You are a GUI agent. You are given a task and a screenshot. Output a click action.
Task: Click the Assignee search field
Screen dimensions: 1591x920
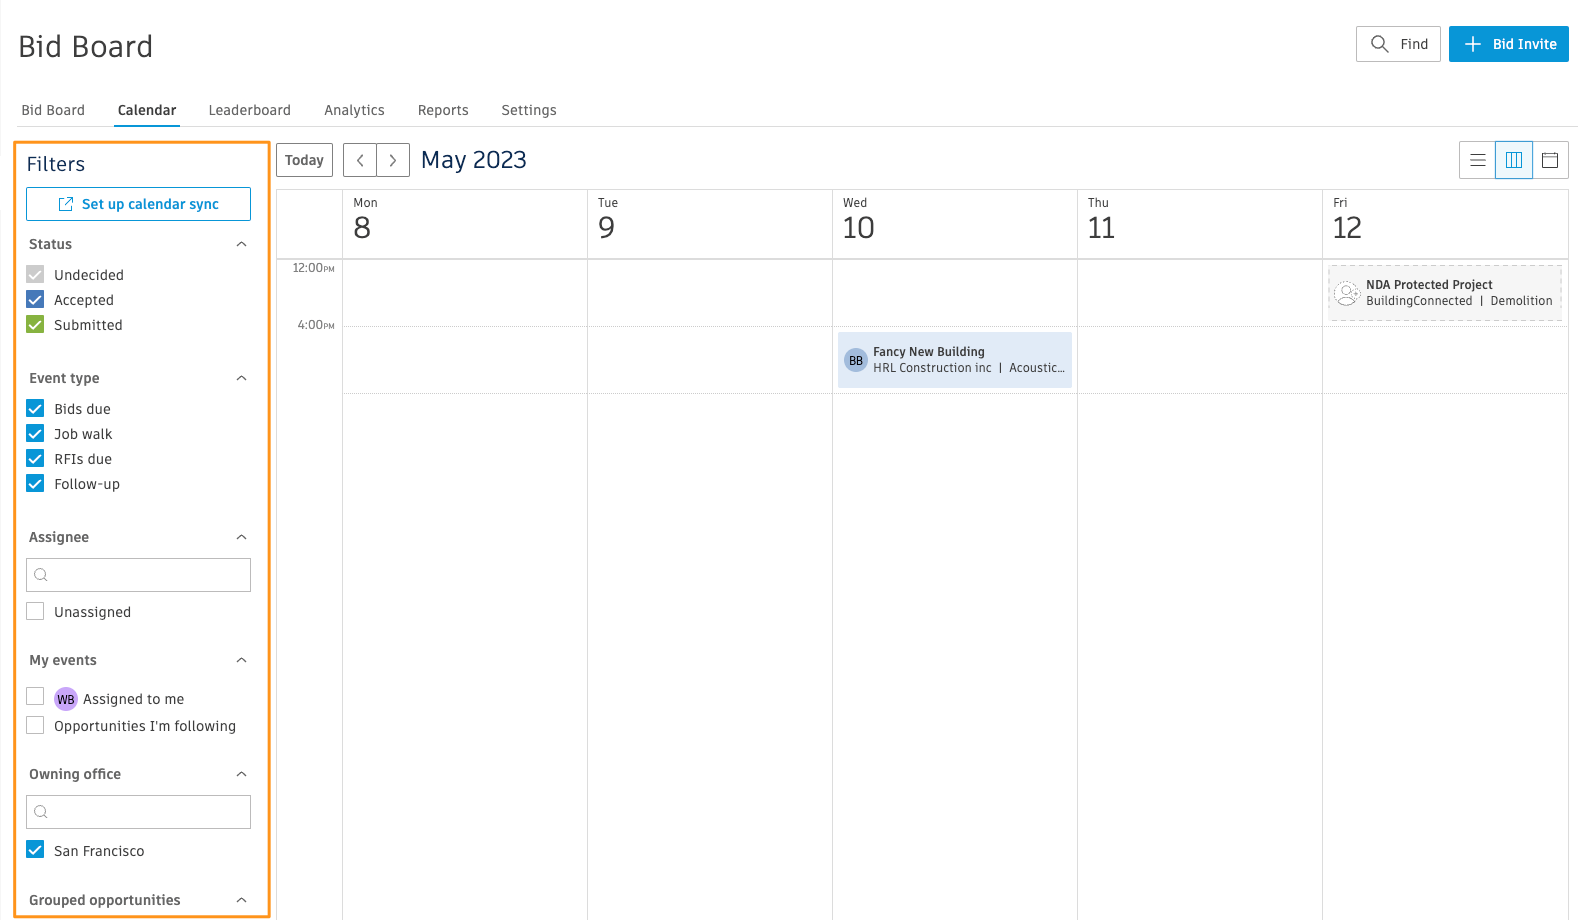[x=138, y=575]
